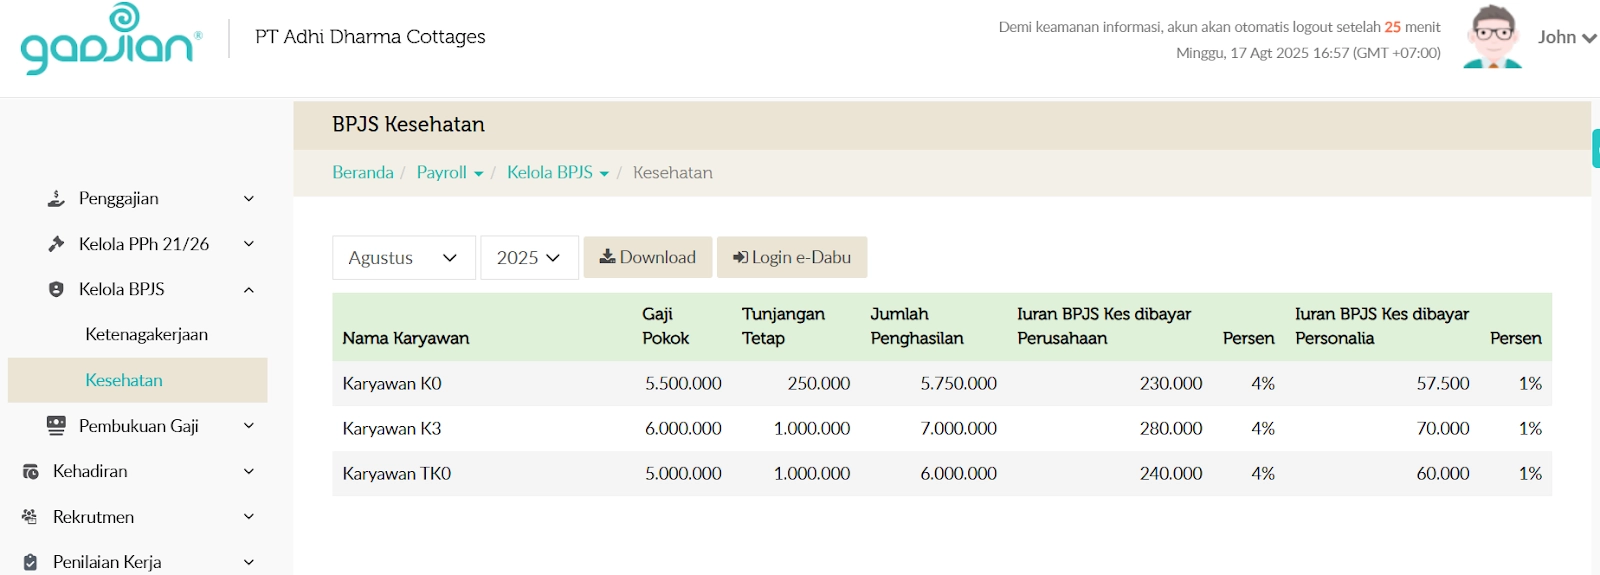Click the Kelola BPJS shield icon
The image size is (1600, 575).
[56, 289]
